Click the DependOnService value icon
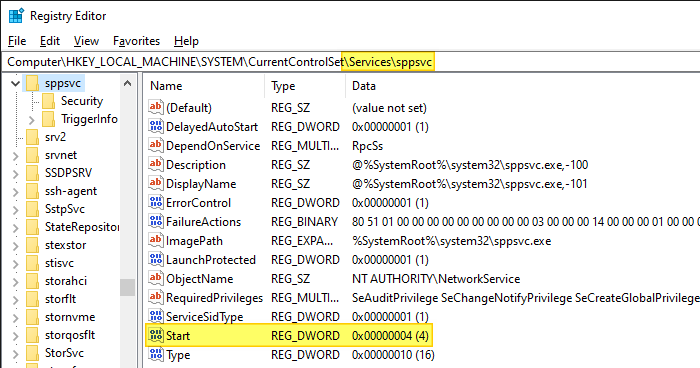 [x=156, y=145]
